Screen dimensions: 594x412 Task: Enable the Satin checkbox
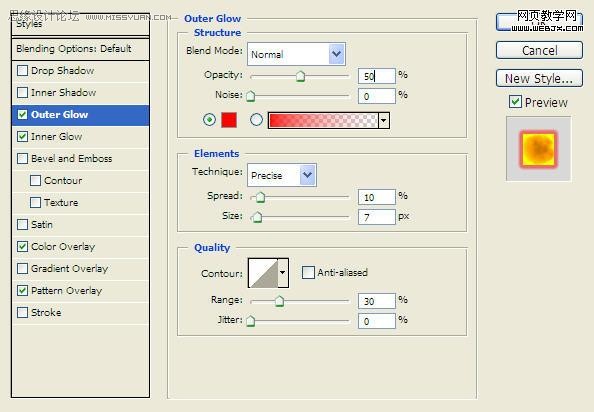(x=22, y=225)
